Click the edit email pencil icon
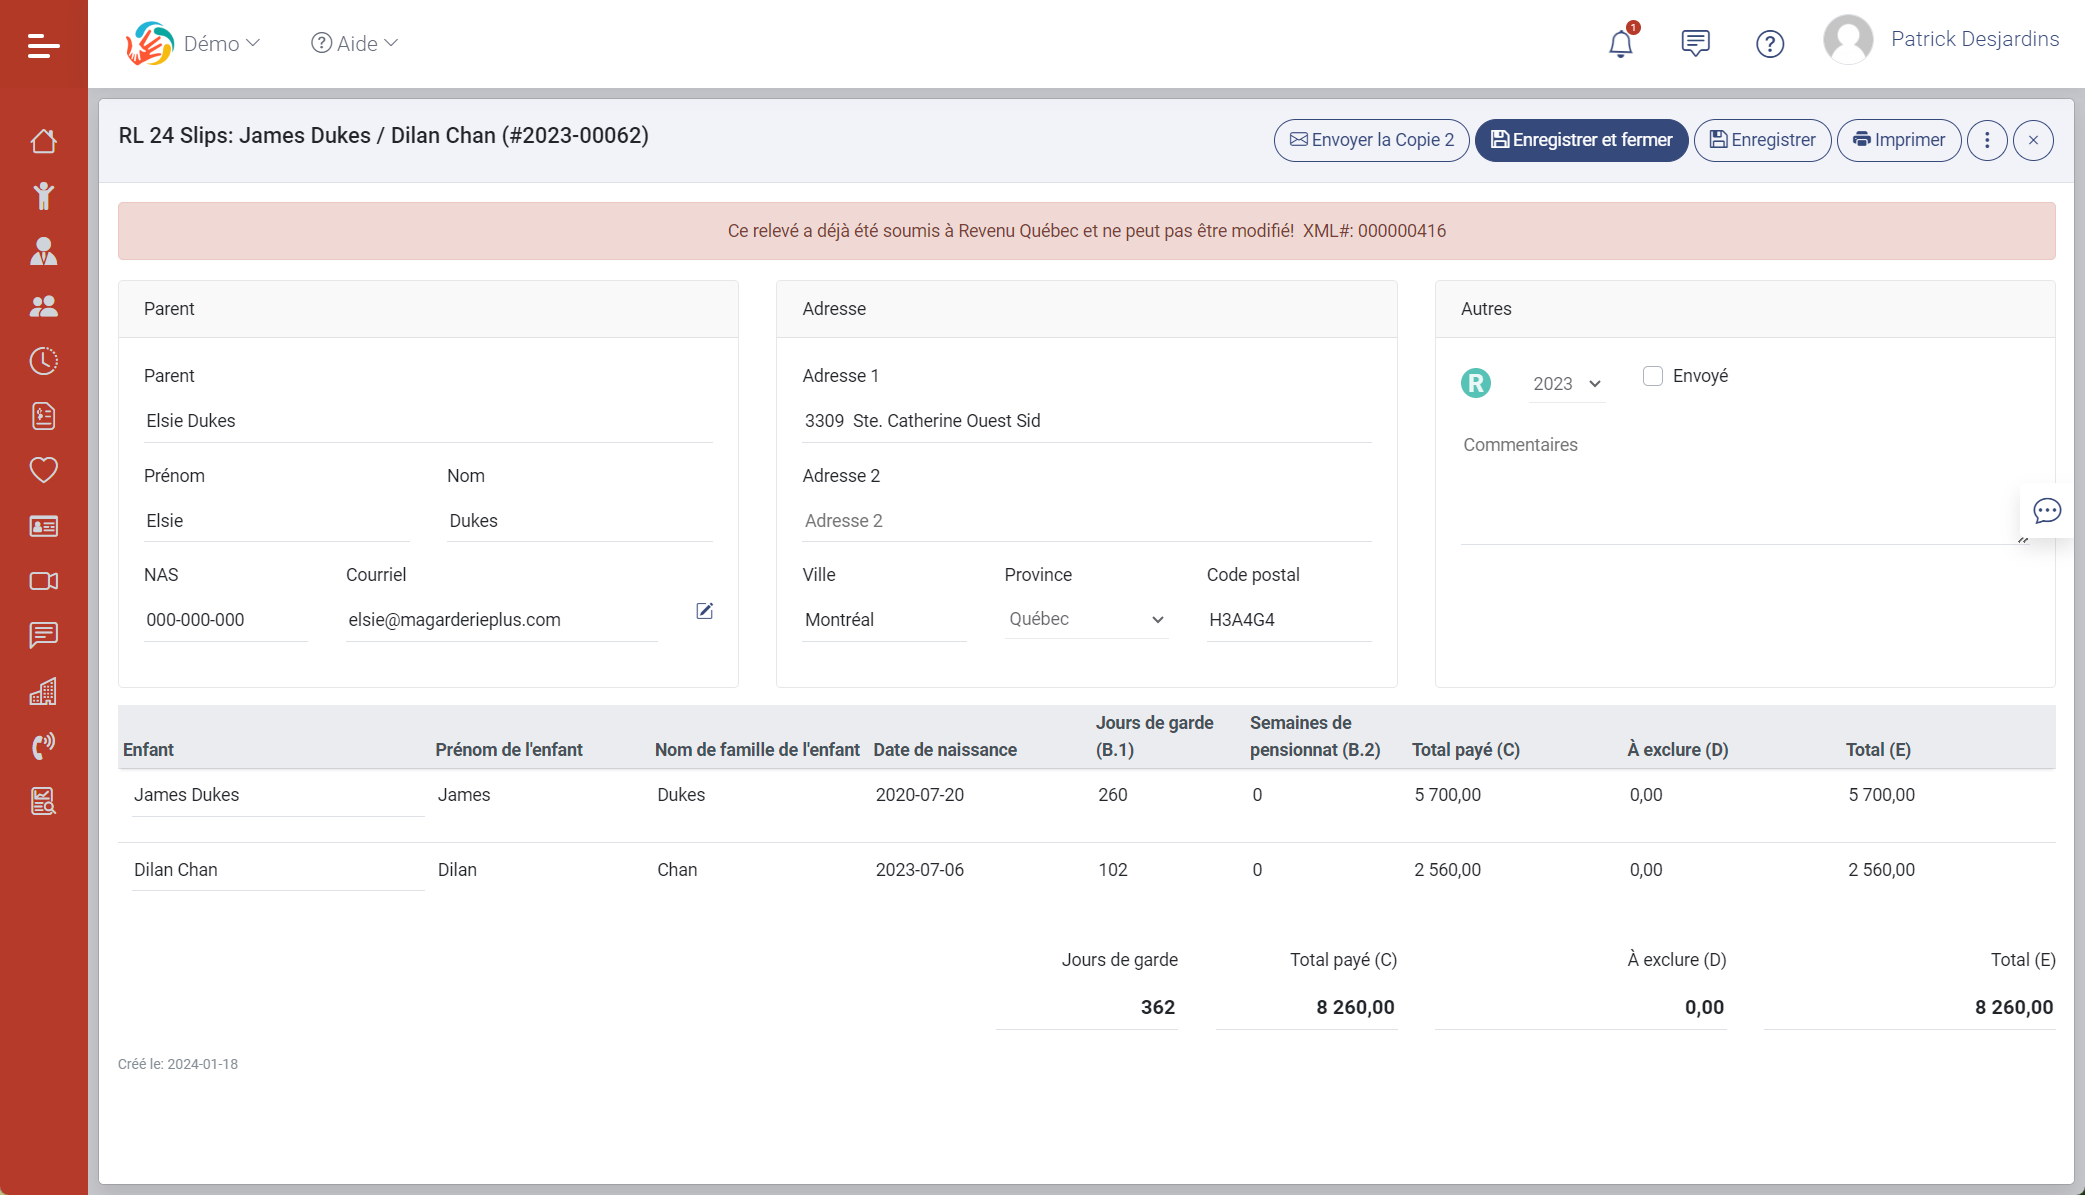This screenshot has width=2085, height=1195. click(x=704, y=611)
